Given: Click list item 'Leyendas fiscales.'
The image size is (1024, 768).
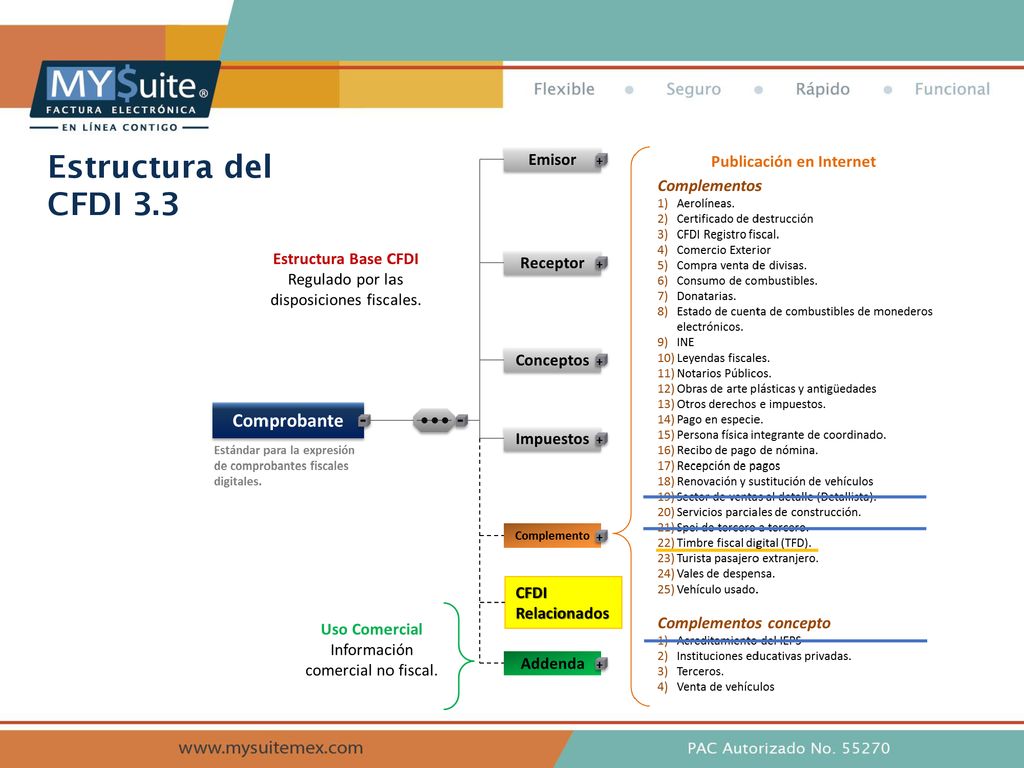Looking at the screenshot, I should (x=723, y=358).
